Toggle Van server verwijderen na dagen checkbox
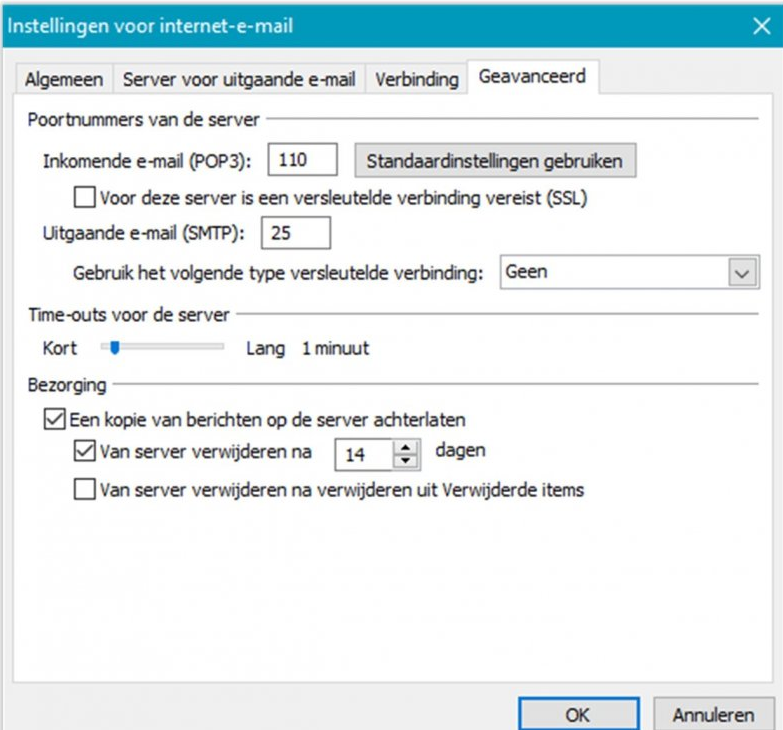 (85, 451)
